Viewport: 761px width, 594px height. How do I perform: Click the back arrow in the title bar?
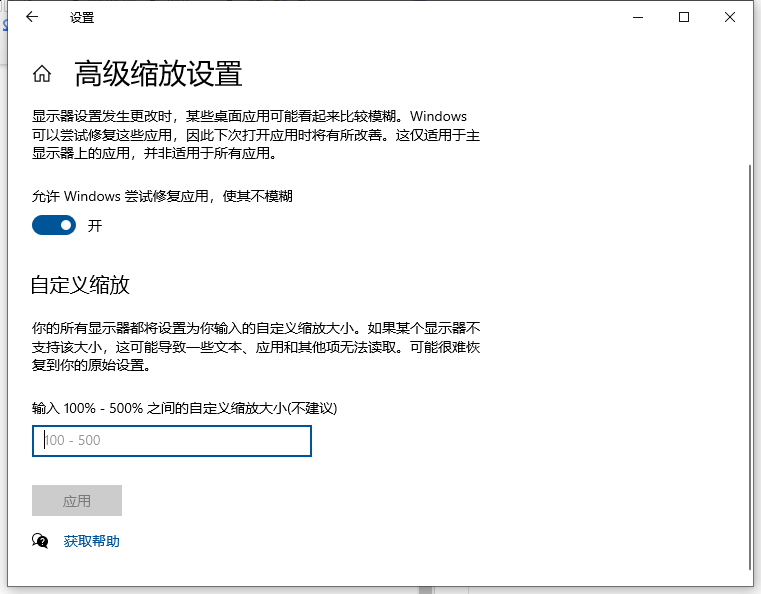pos(32,17)
